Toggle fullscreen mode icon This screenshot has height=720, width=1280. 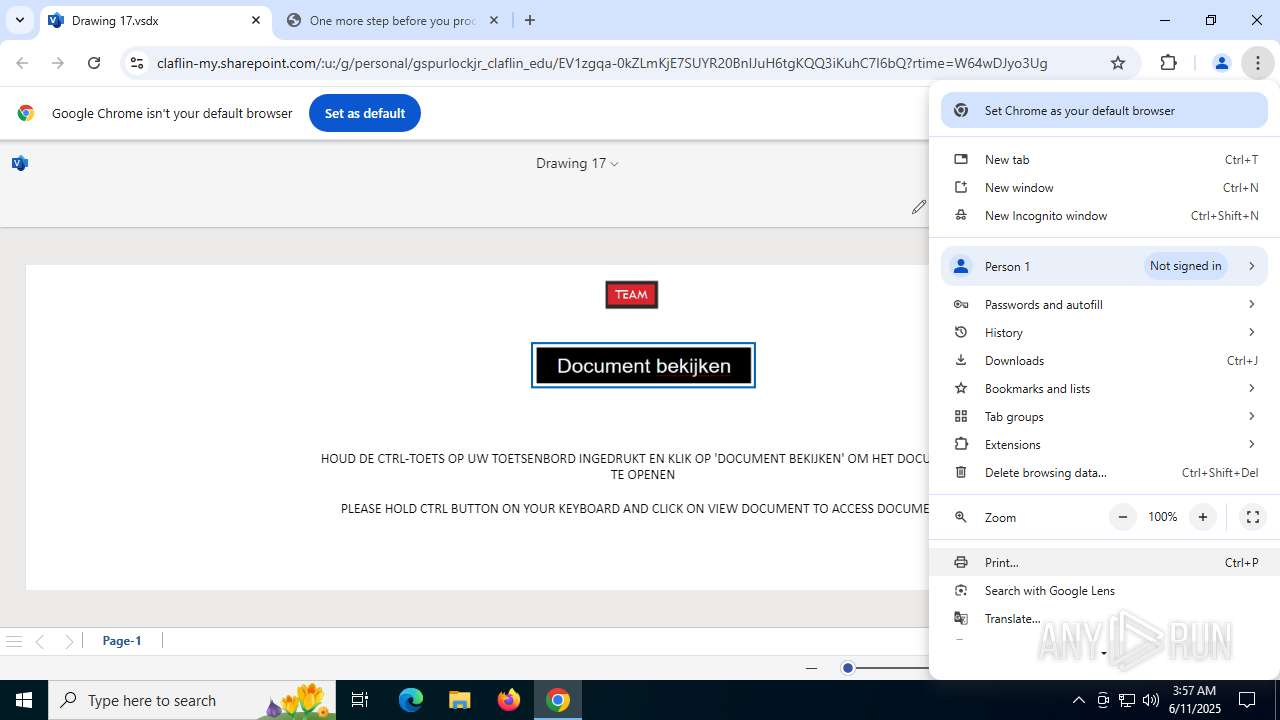click(1252, 517)
